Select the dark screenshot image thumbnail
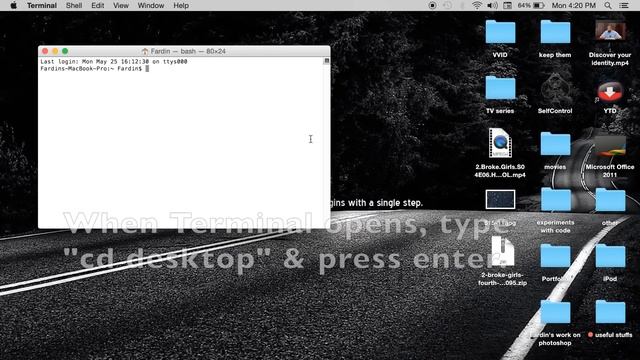 coord(500,199)
